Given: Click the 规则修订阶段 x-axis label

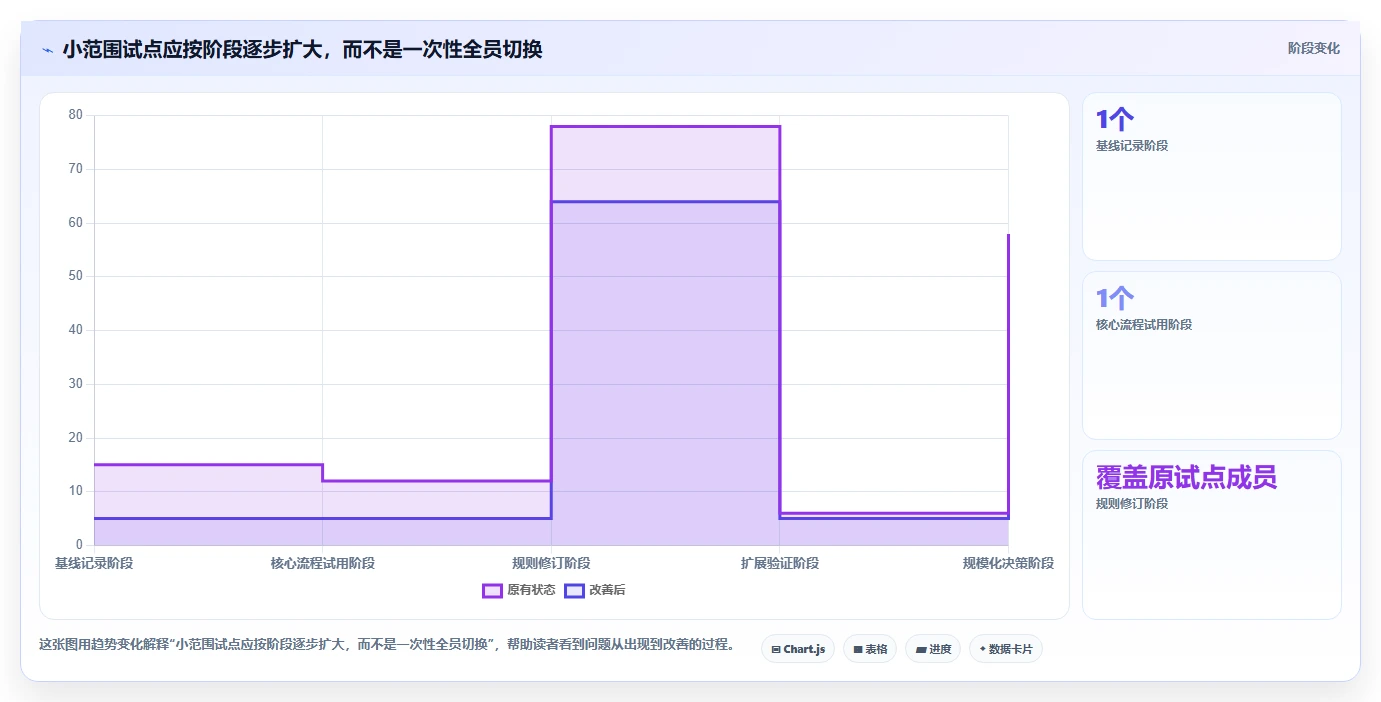Looking at the screenshot, I should (551, 563).
